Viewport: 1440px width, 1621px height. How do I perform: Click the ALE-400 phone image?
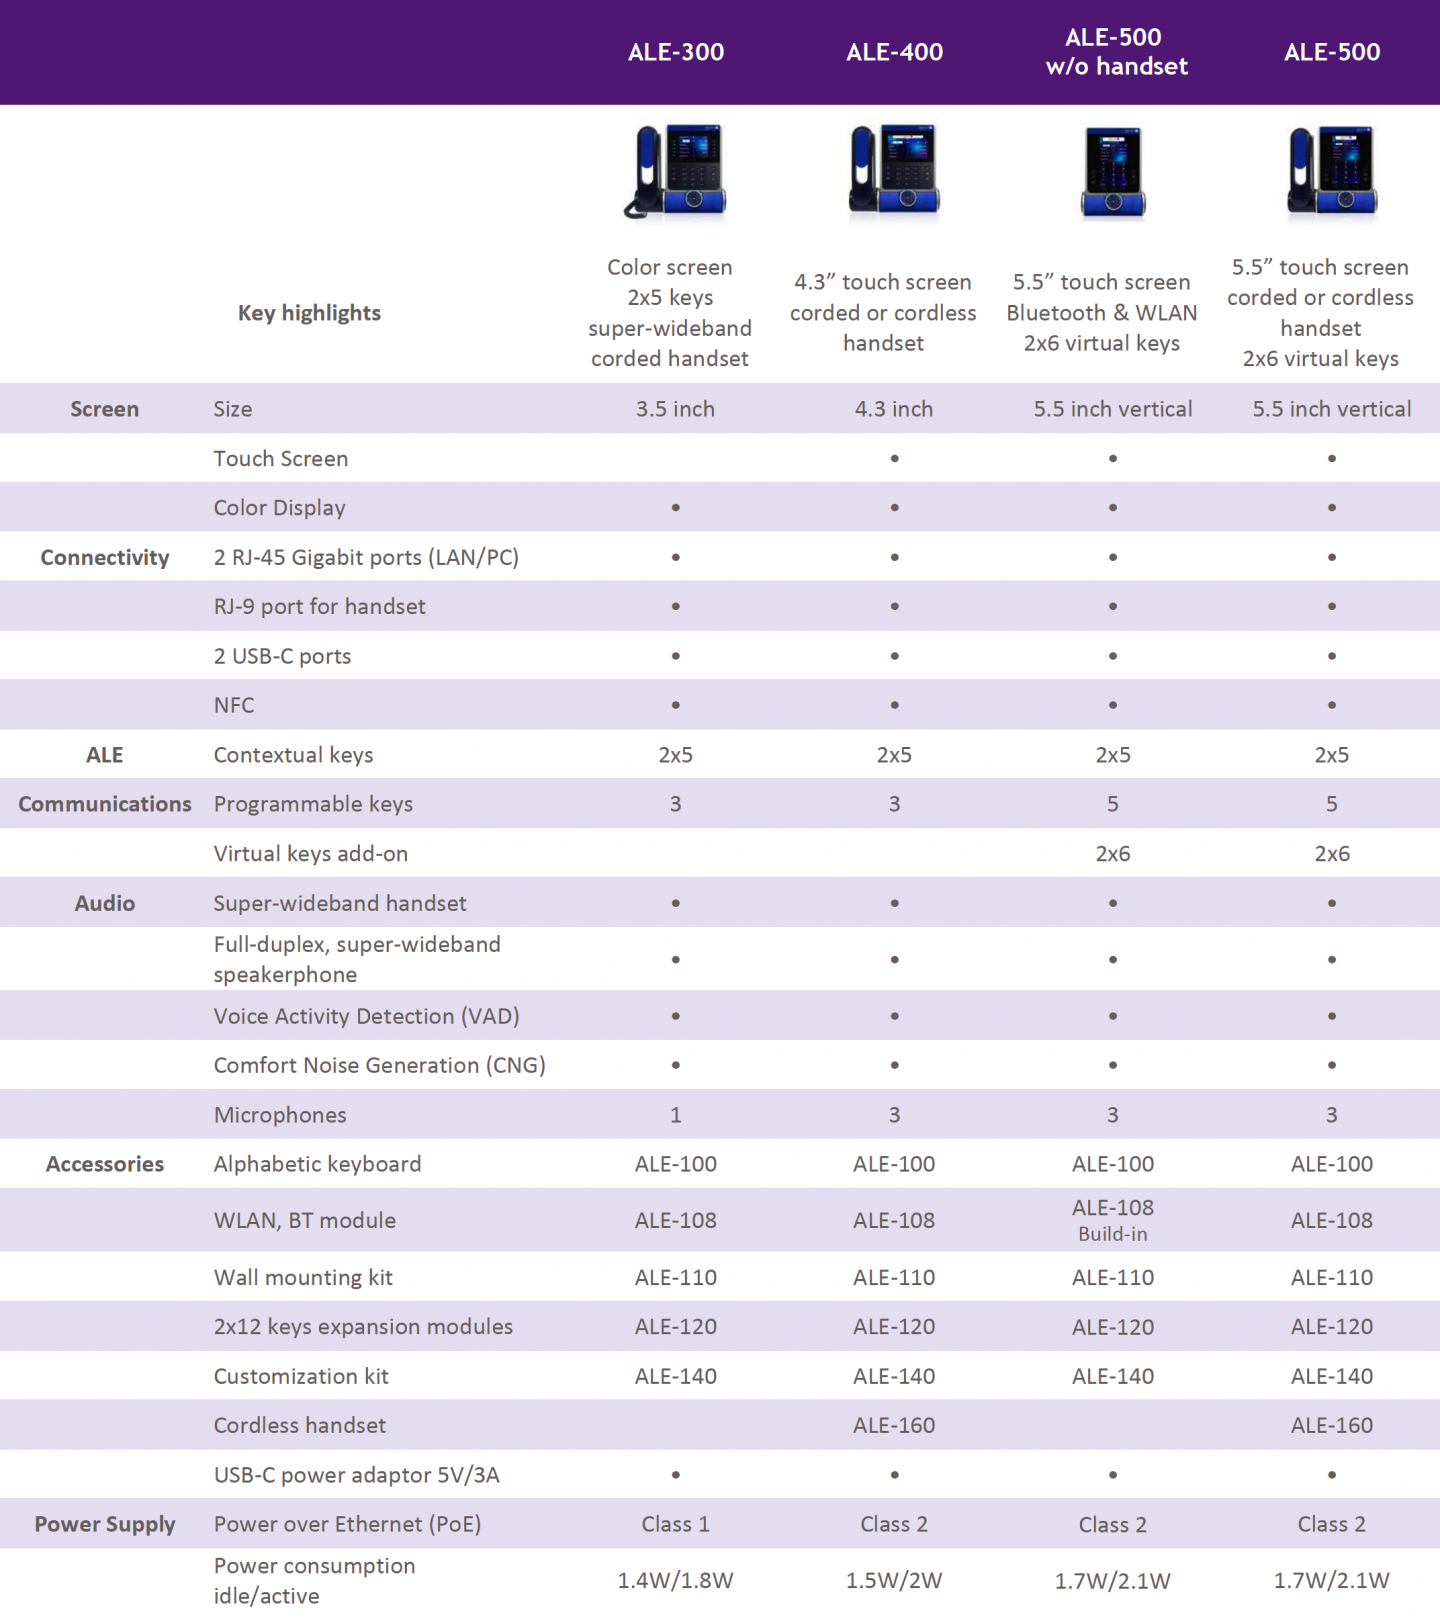coord(894,170)
